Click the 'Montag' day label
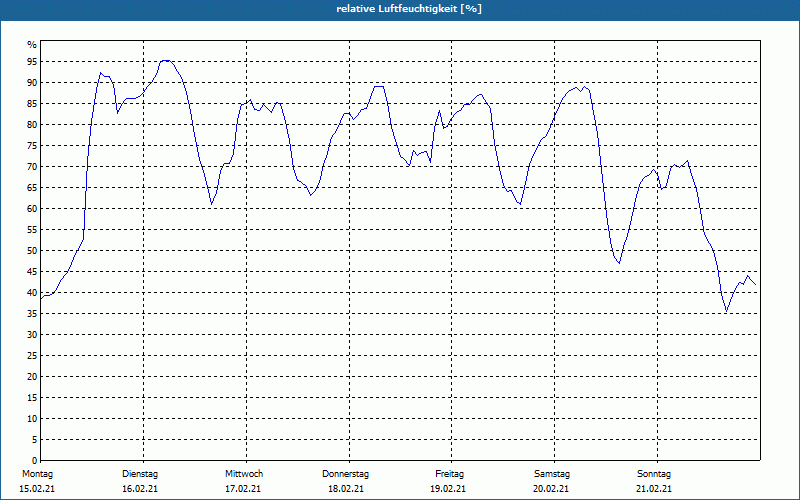Viewport: 800px width, 500px height. point(37,474)
